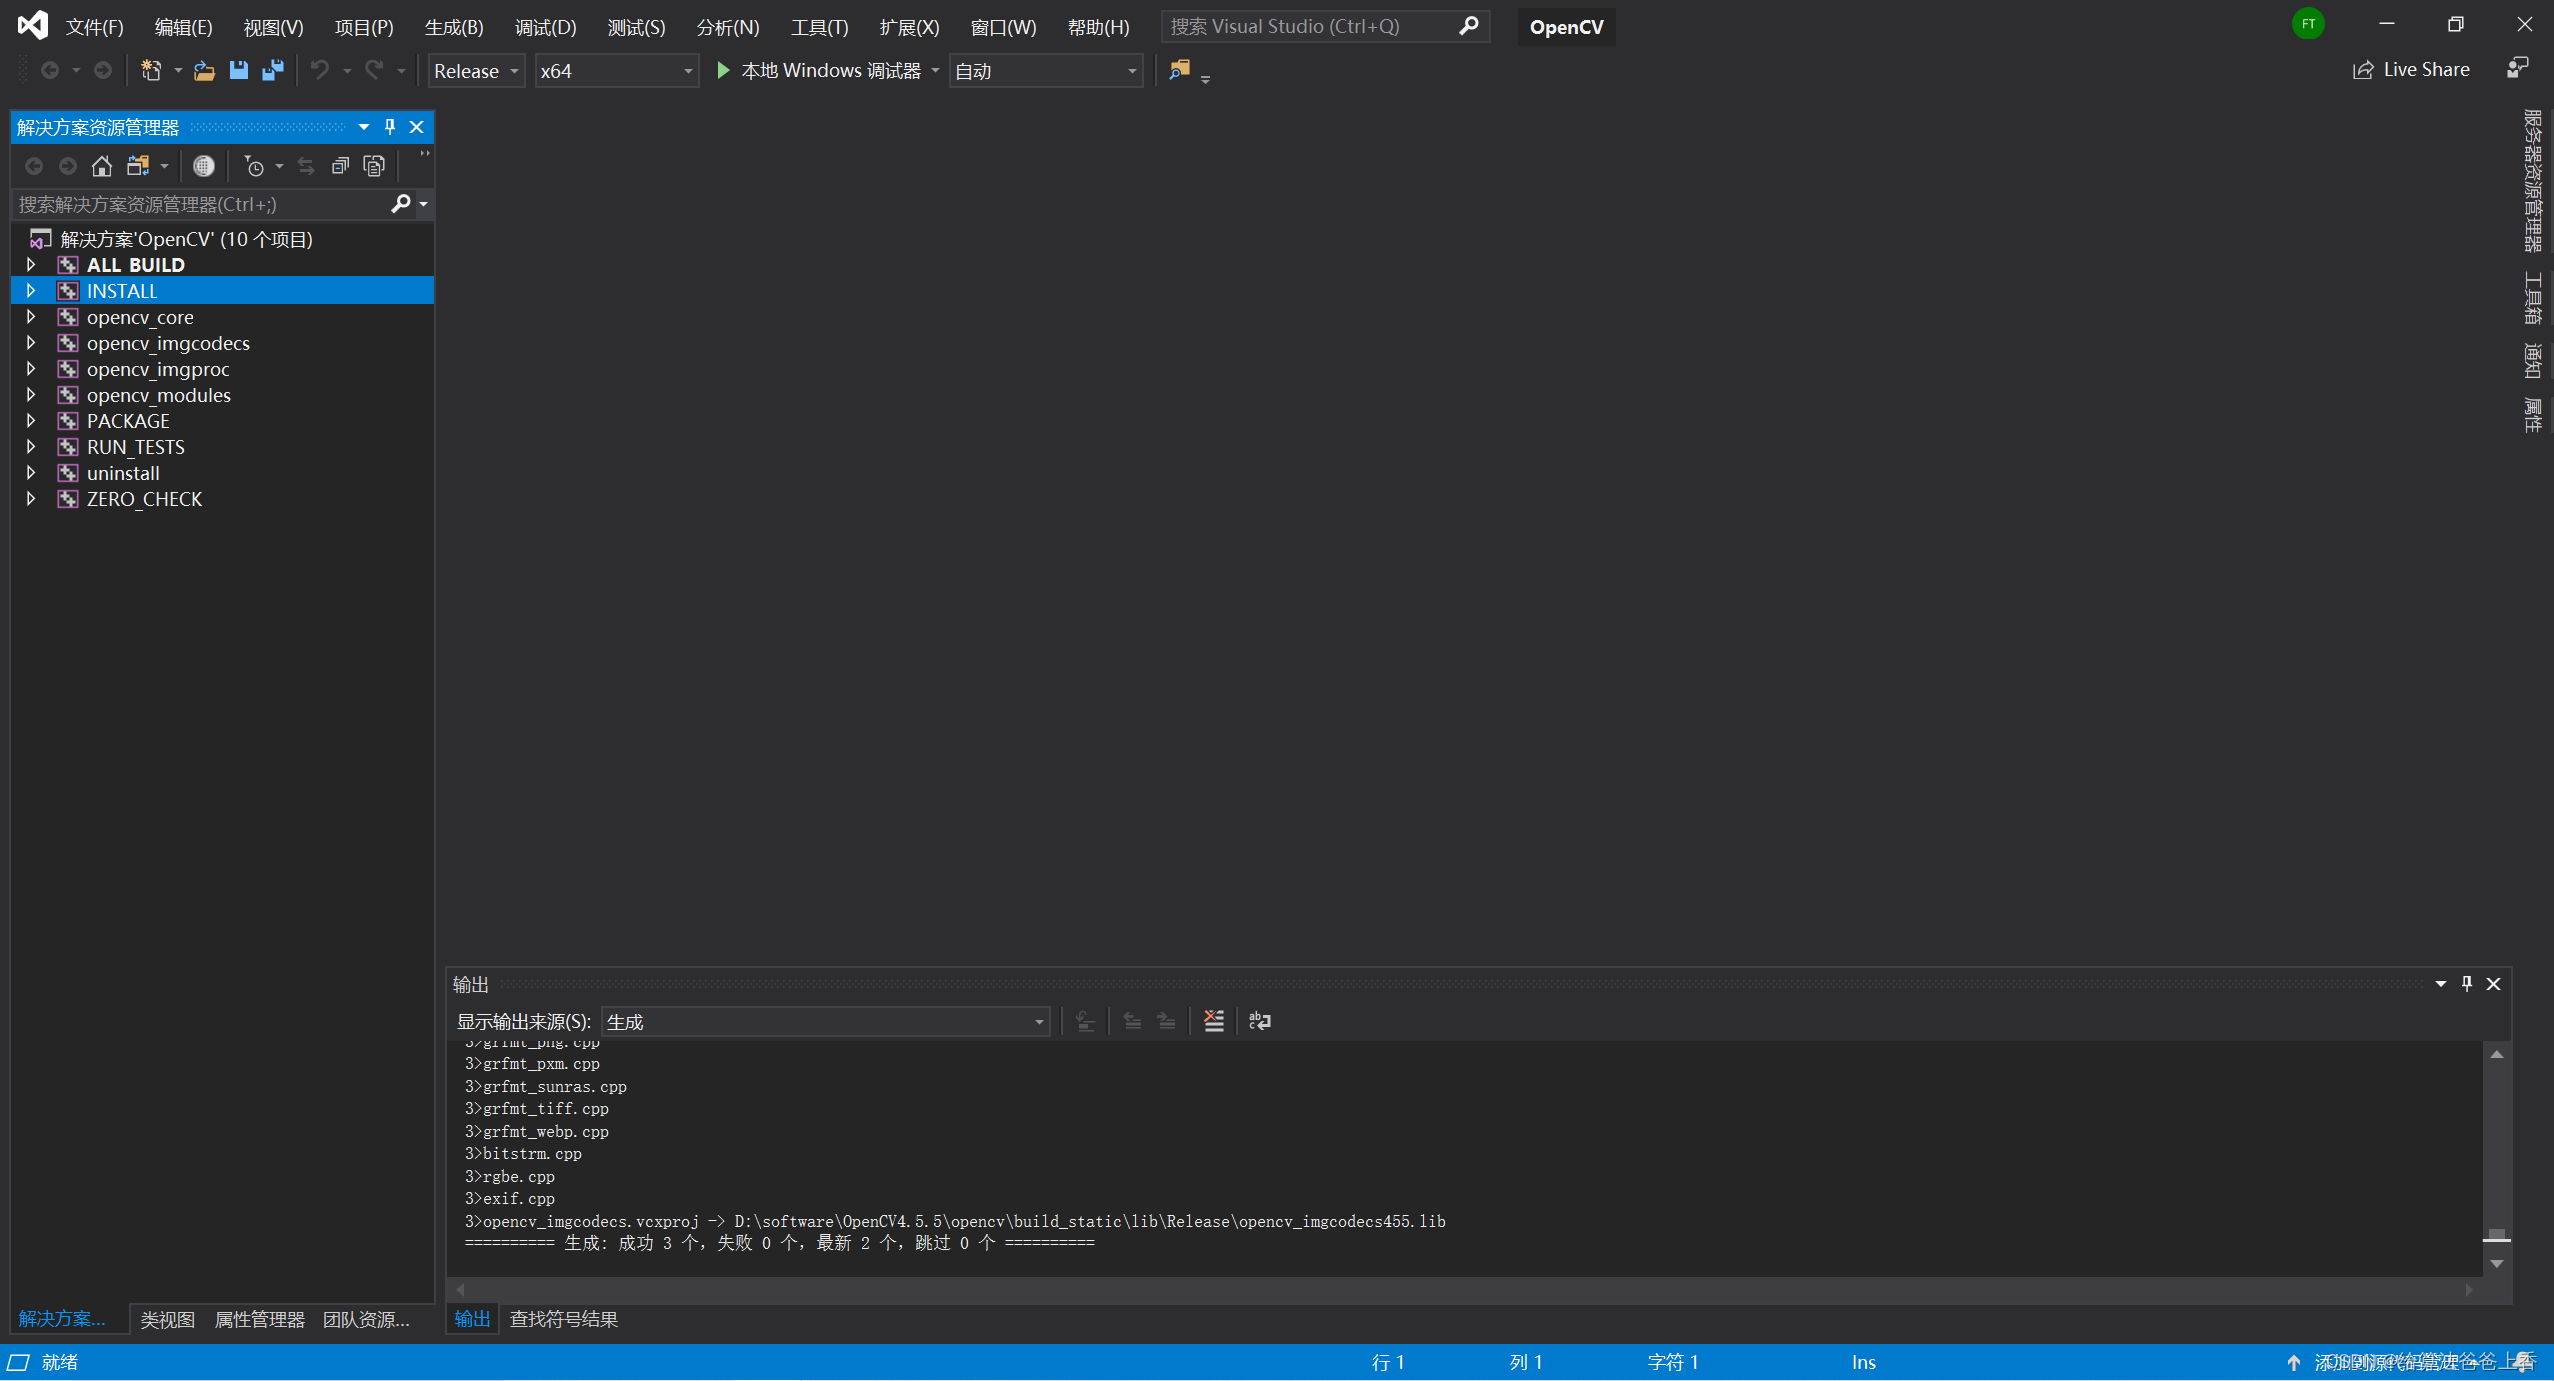Save the current file

[238, 71]
